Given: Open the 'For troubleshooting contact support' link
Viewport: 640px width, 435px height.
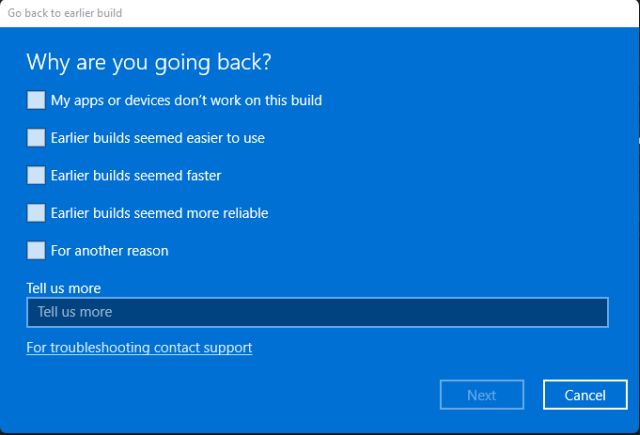Looking at the screenshot, I should (x=139, y=348).
